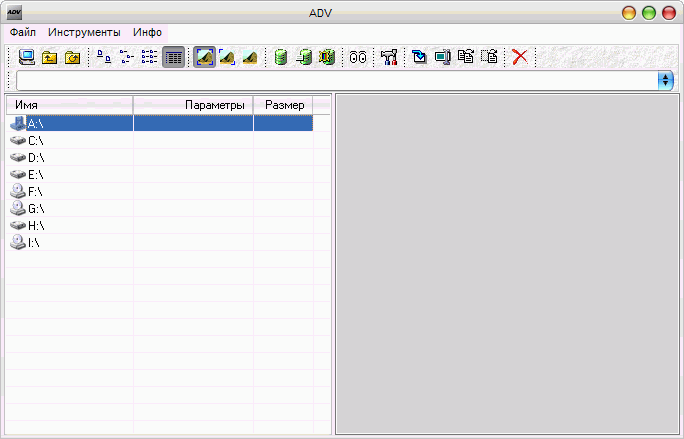
Task: Click the red X delete icon
Action: pyautogui.click(x=520, y=57)
